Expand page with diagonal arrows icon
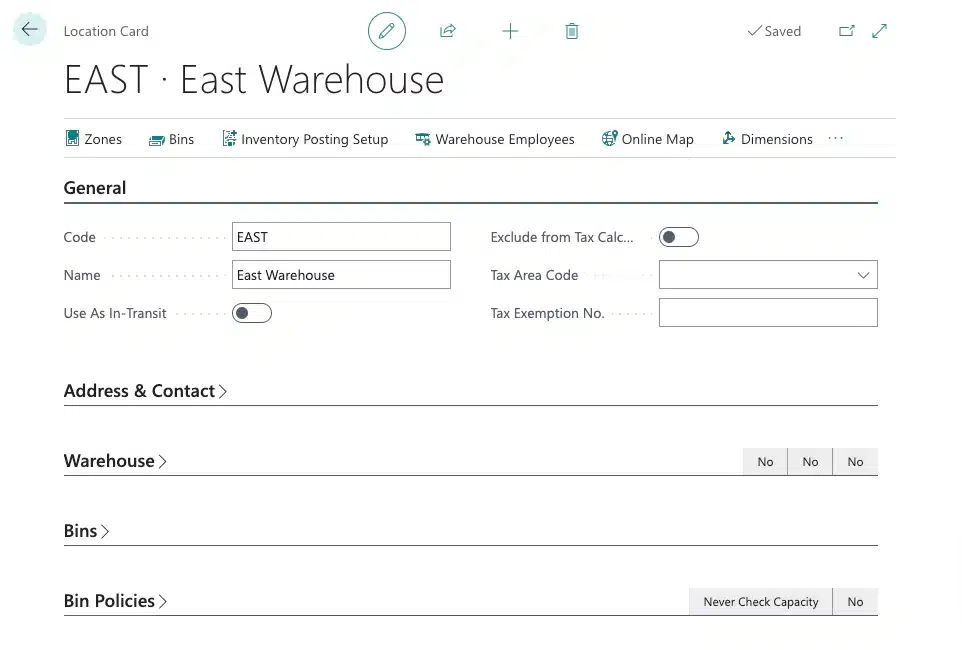This screenshot has height=650, width=962. (879, 31)
